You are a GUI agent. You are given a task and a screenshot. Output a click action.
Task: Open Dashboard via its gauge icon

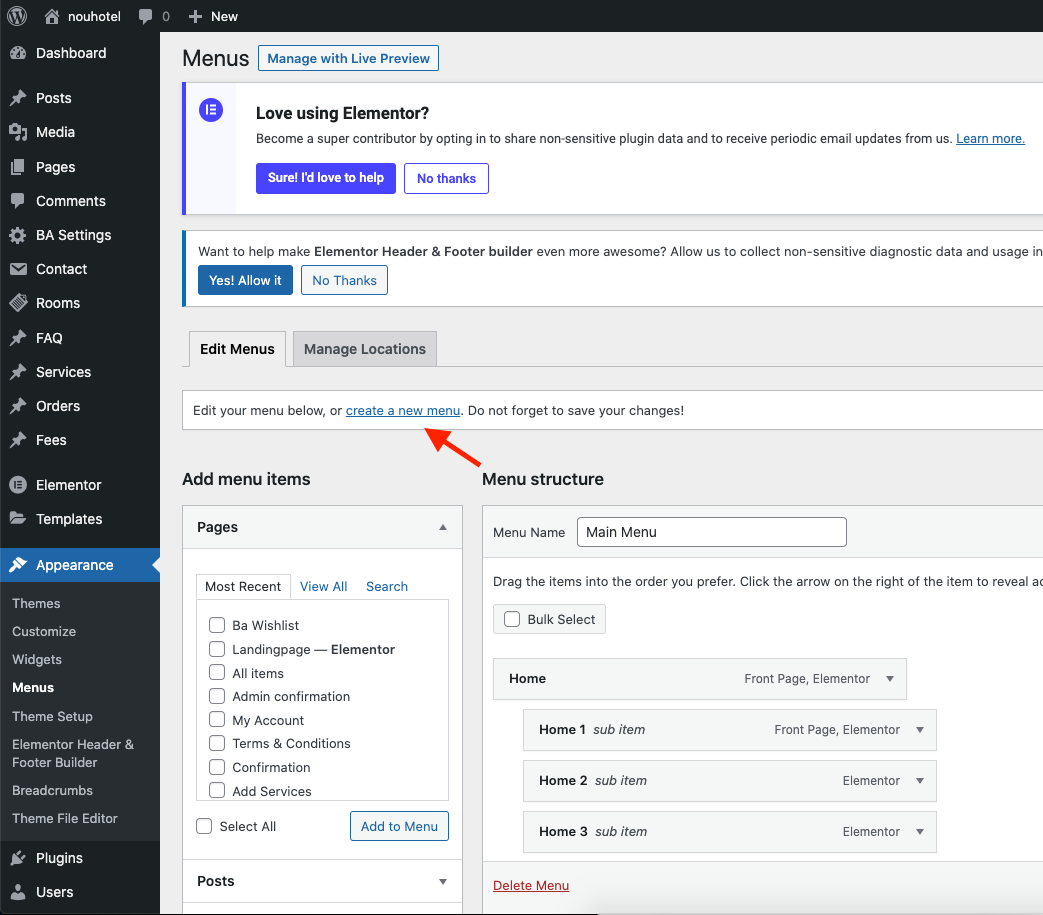pos(18,53)
